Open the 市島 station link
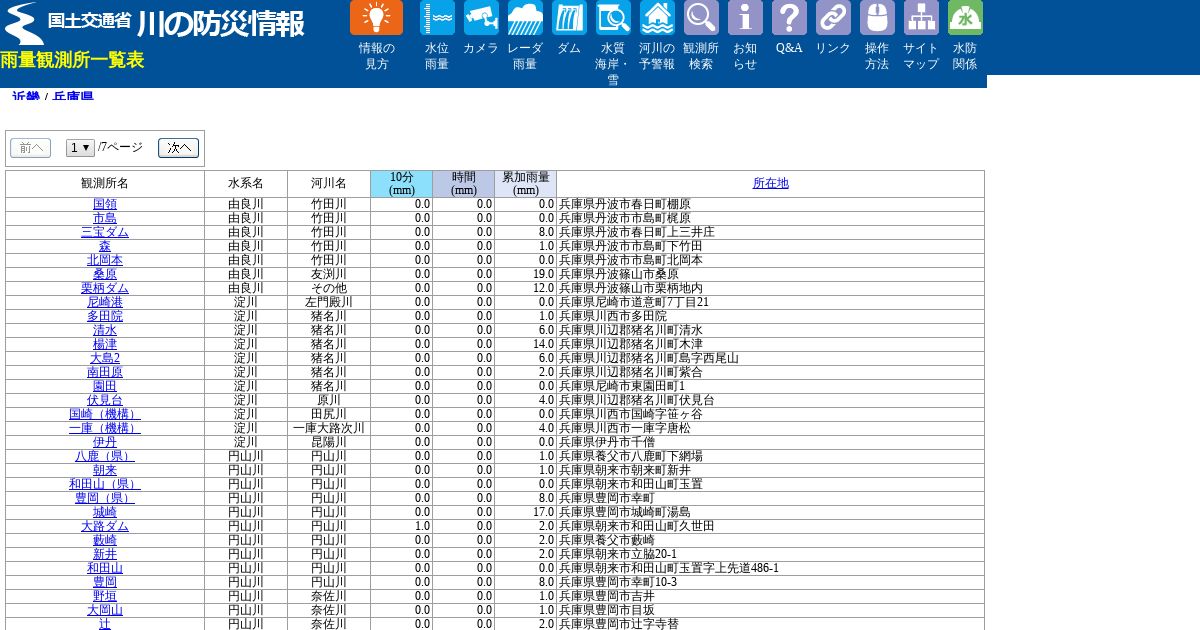Screen dimensions: 1200x630 105,218
